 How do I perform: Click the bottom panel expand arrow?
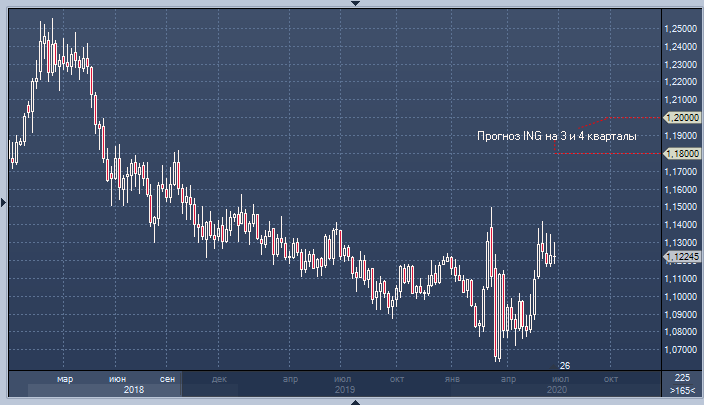(x=352, y=401)
